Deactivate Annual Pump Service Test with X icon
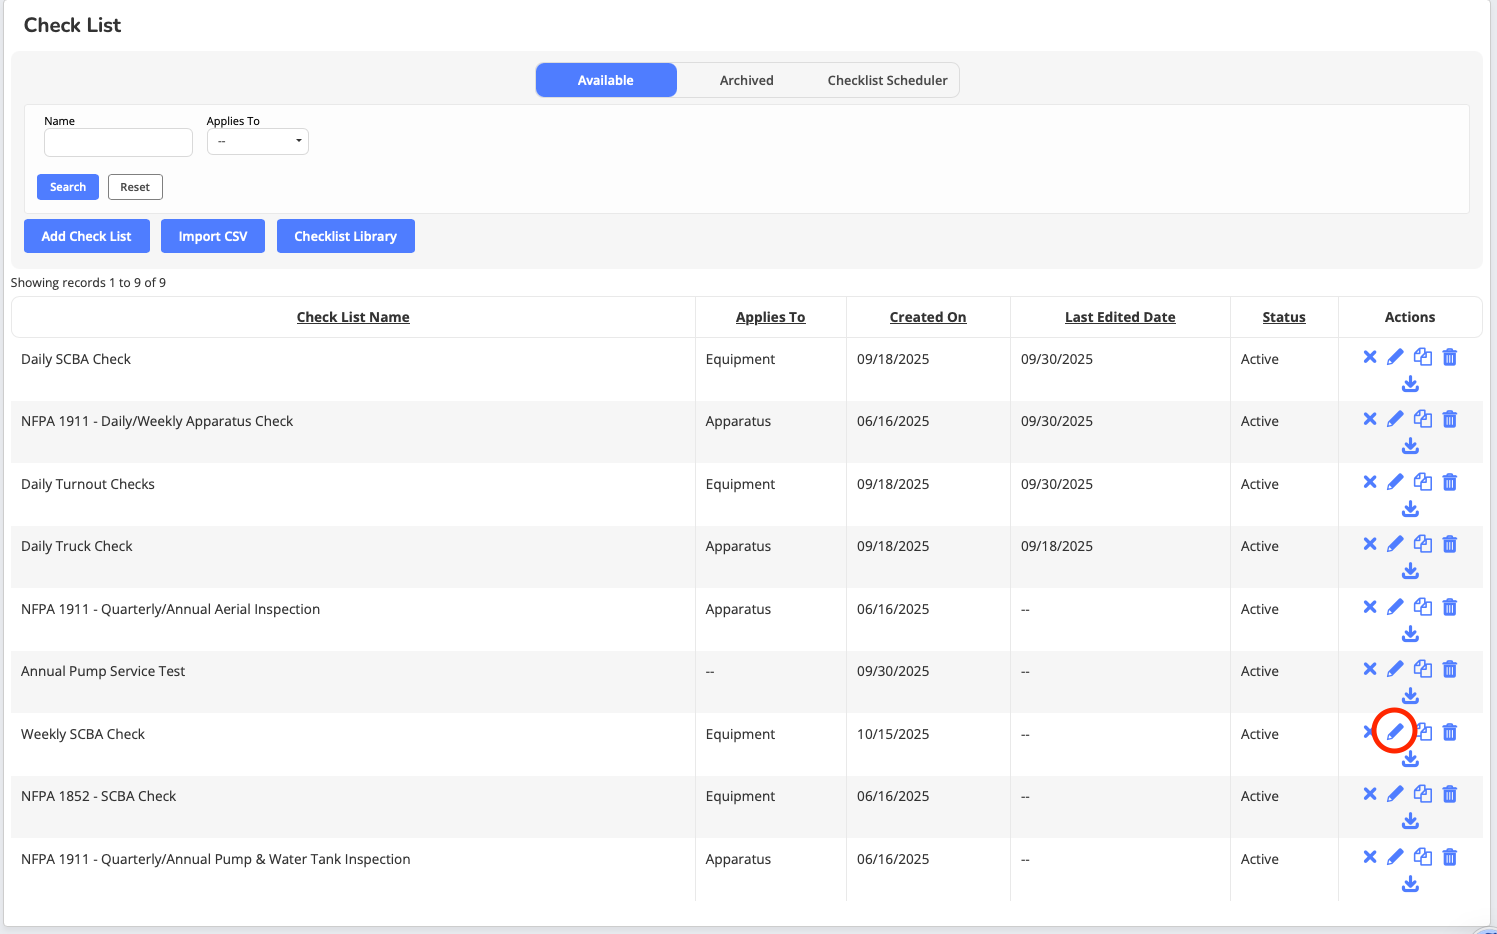The image size is (1497, 934). tap(1370, 669)
